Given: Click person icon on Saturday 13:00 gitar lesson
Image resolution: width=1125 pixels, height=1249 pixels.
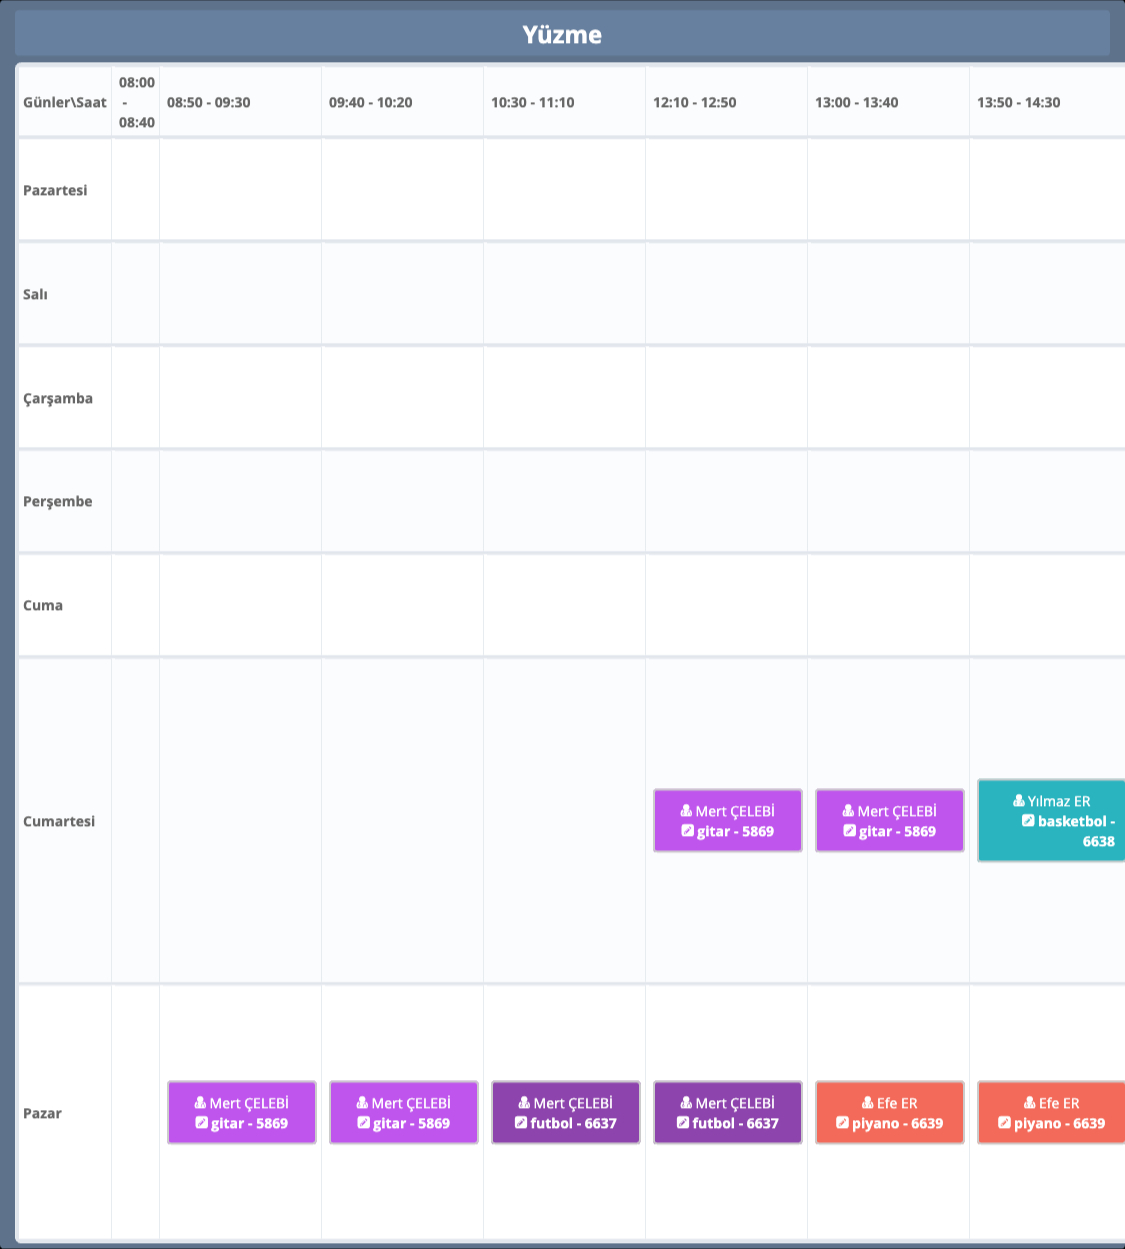Looking at the screenshot, I should click(x=848, y=811).
